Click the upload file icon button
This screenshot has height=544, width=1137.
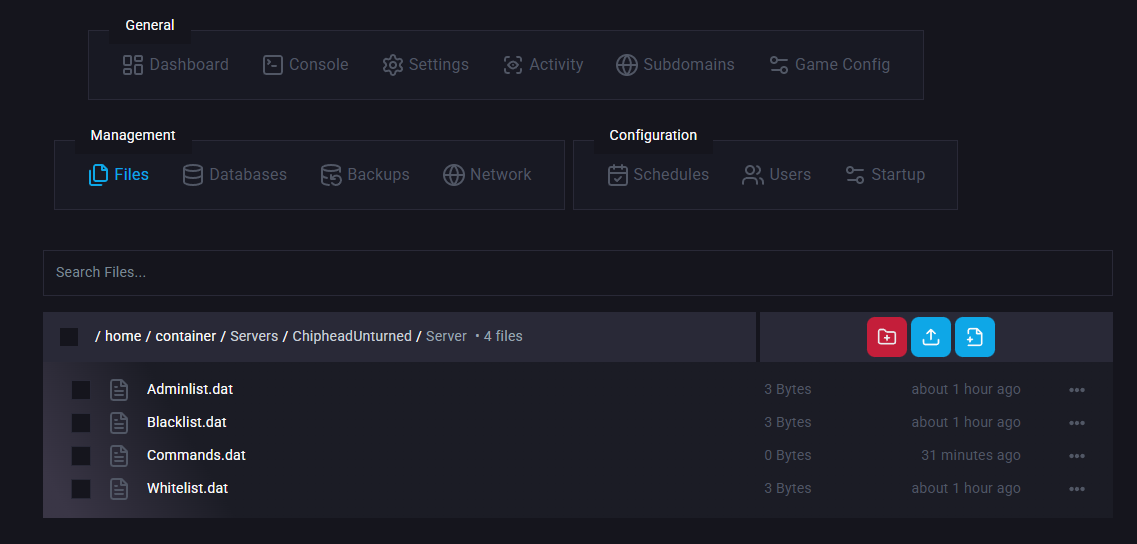click(931, 337)
